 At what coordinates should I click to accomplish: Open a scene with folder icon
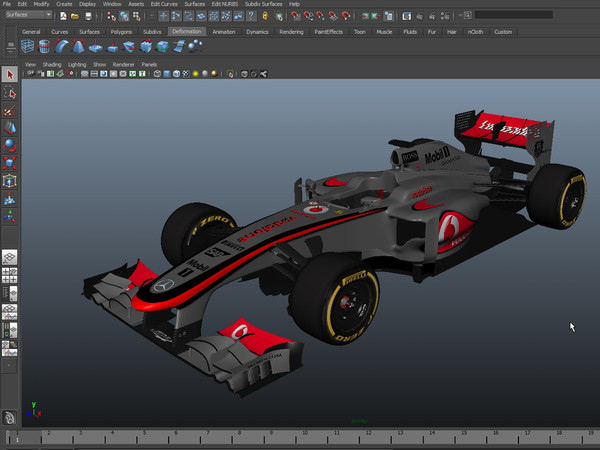click(x=75, y=16)
